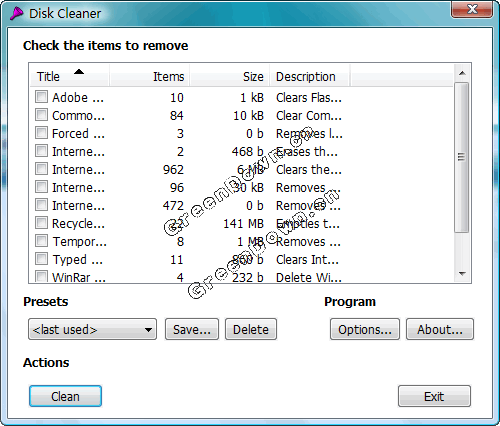Exit the Disk Cleaner program
Screen dimensions: 500x426
(x=434, y=396)
